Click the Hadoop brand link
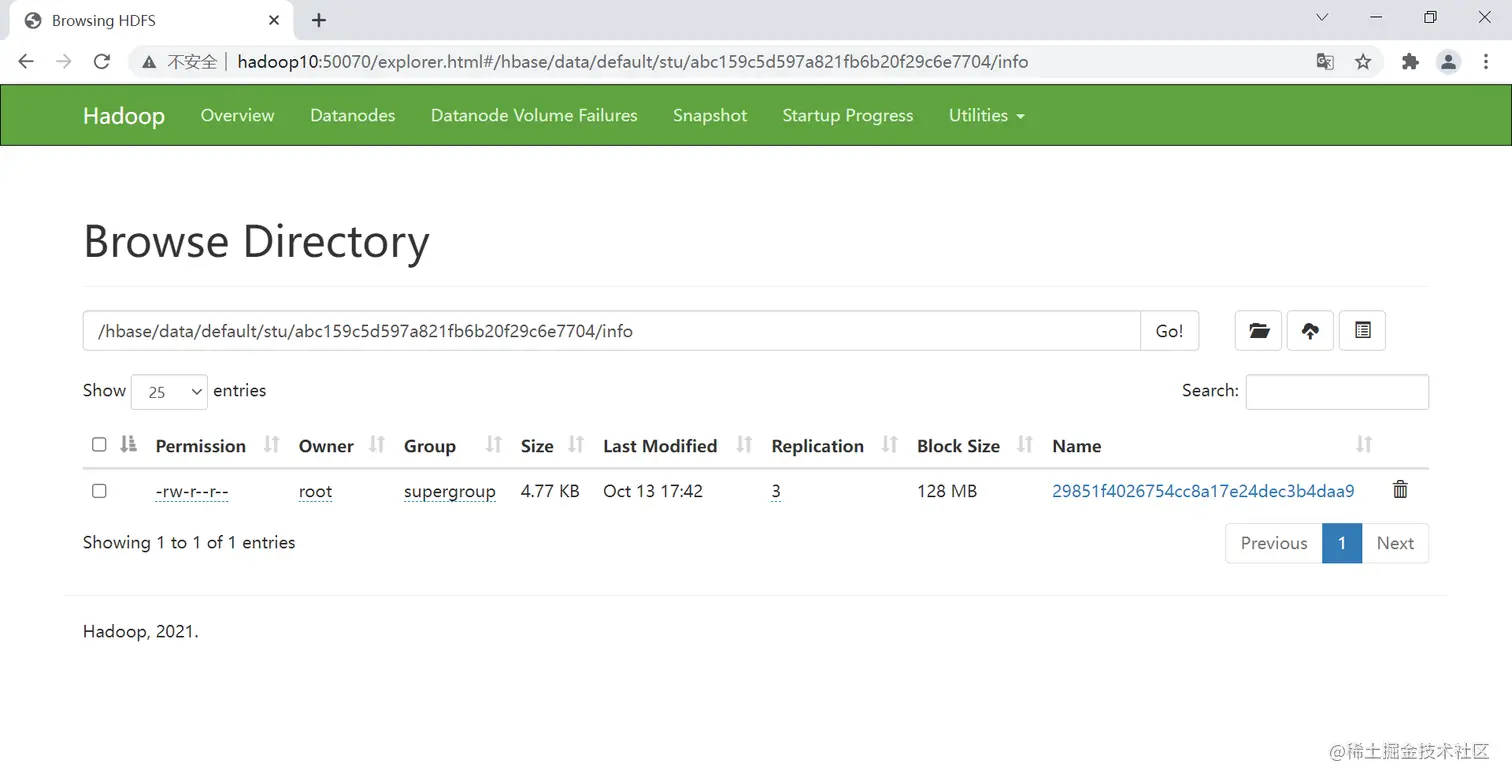 124,116
